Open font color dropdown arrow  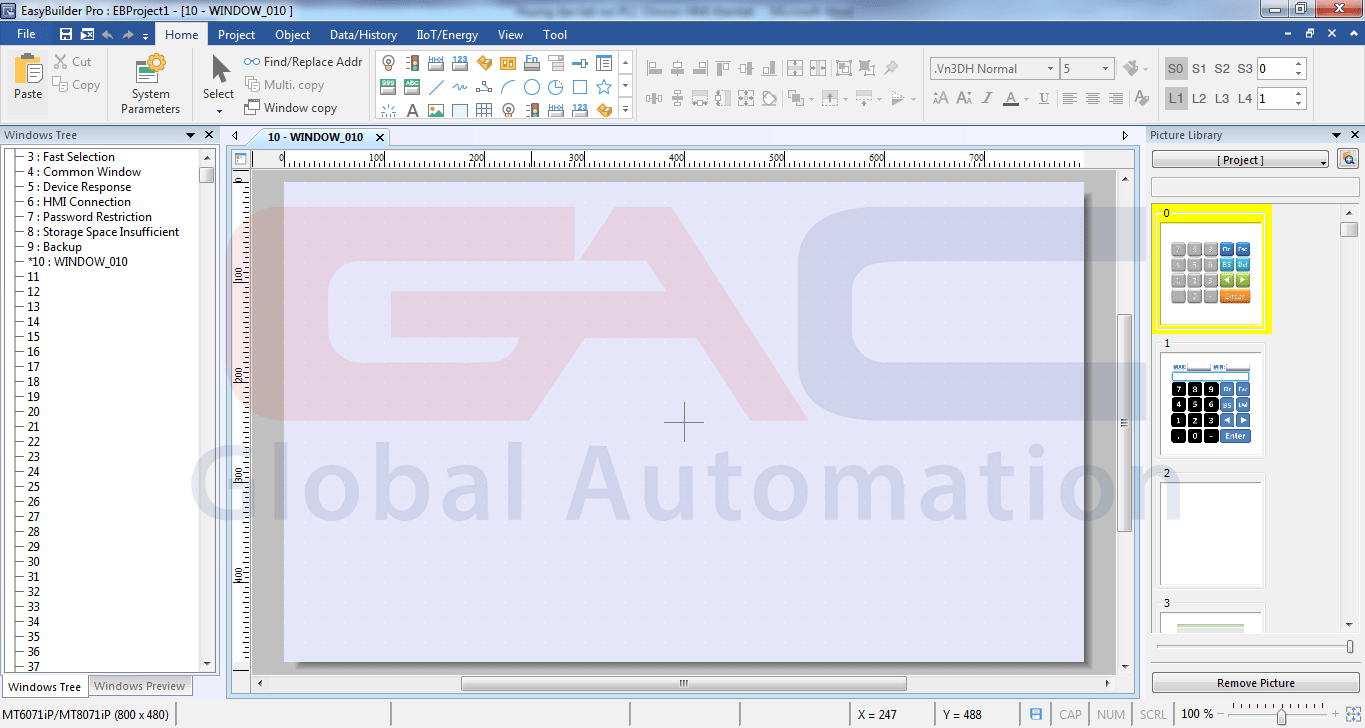coord(1026,99)
